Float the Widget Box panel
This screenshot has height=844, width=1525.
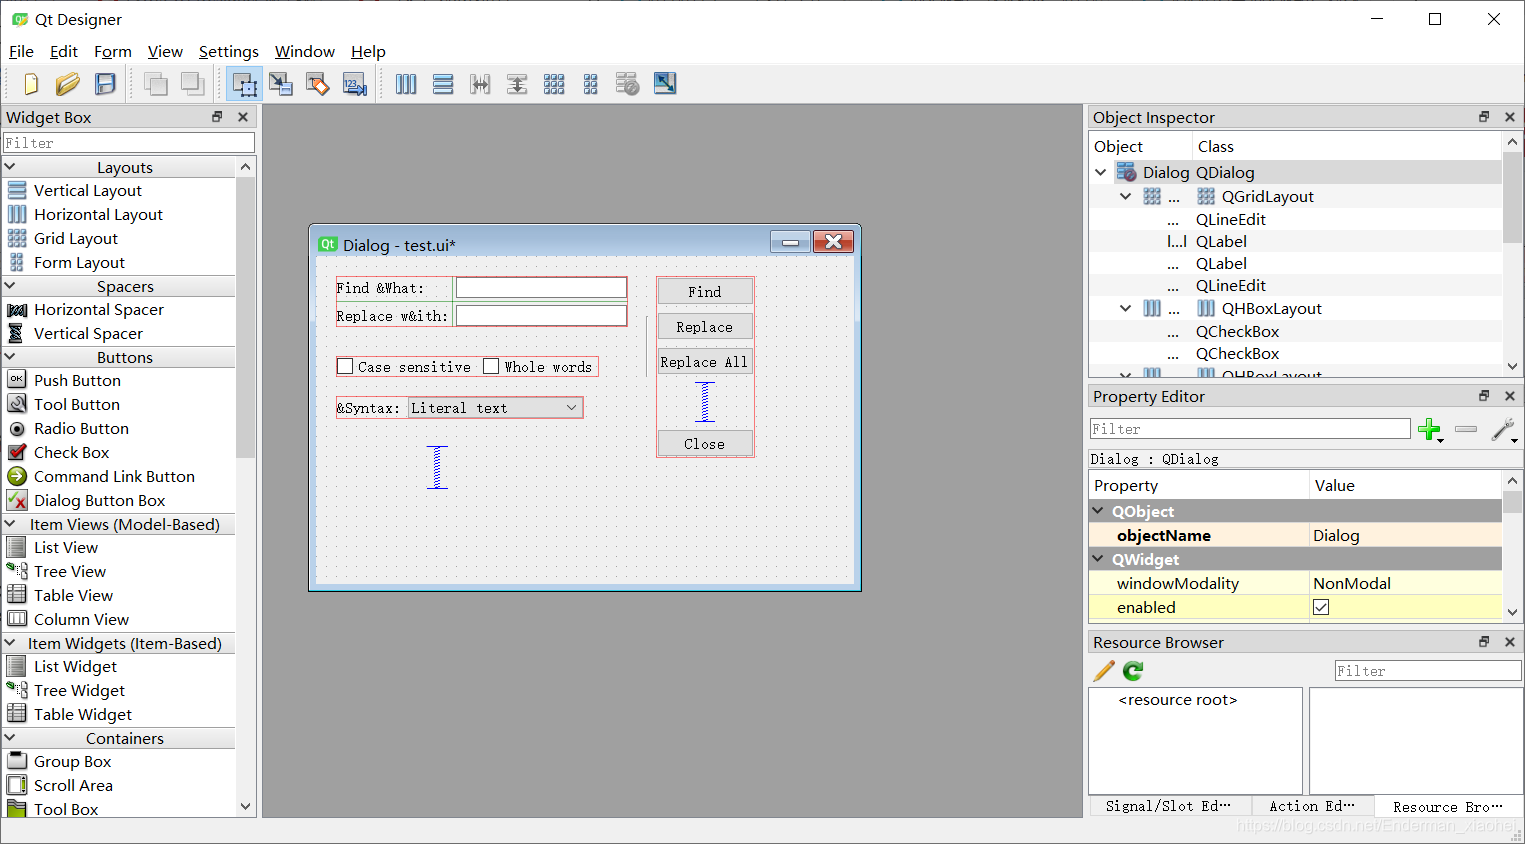pyautogui.click(x=217, y=117)
